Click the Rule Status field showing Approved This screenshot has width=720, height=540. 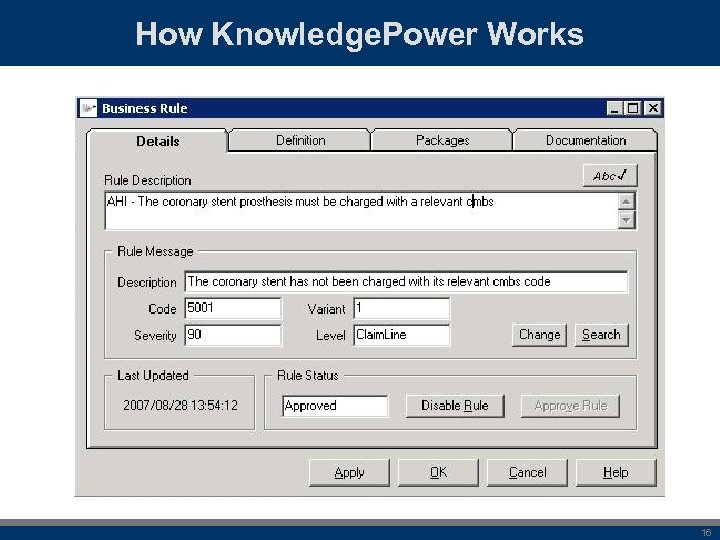point(335,406)
